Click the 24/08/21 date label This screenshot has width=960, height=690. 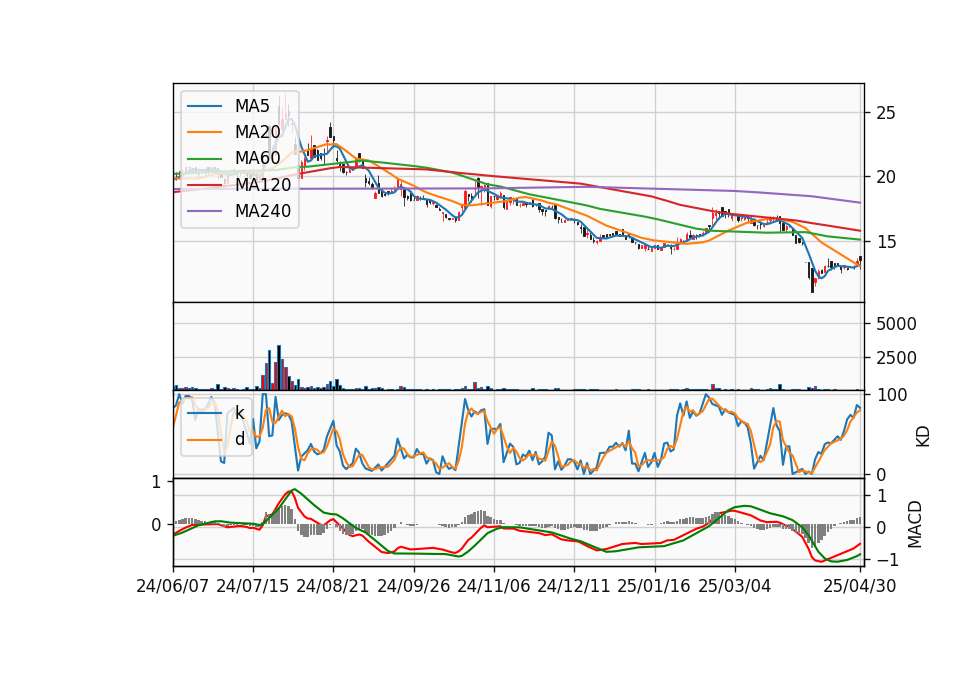(x=333, y=586)
